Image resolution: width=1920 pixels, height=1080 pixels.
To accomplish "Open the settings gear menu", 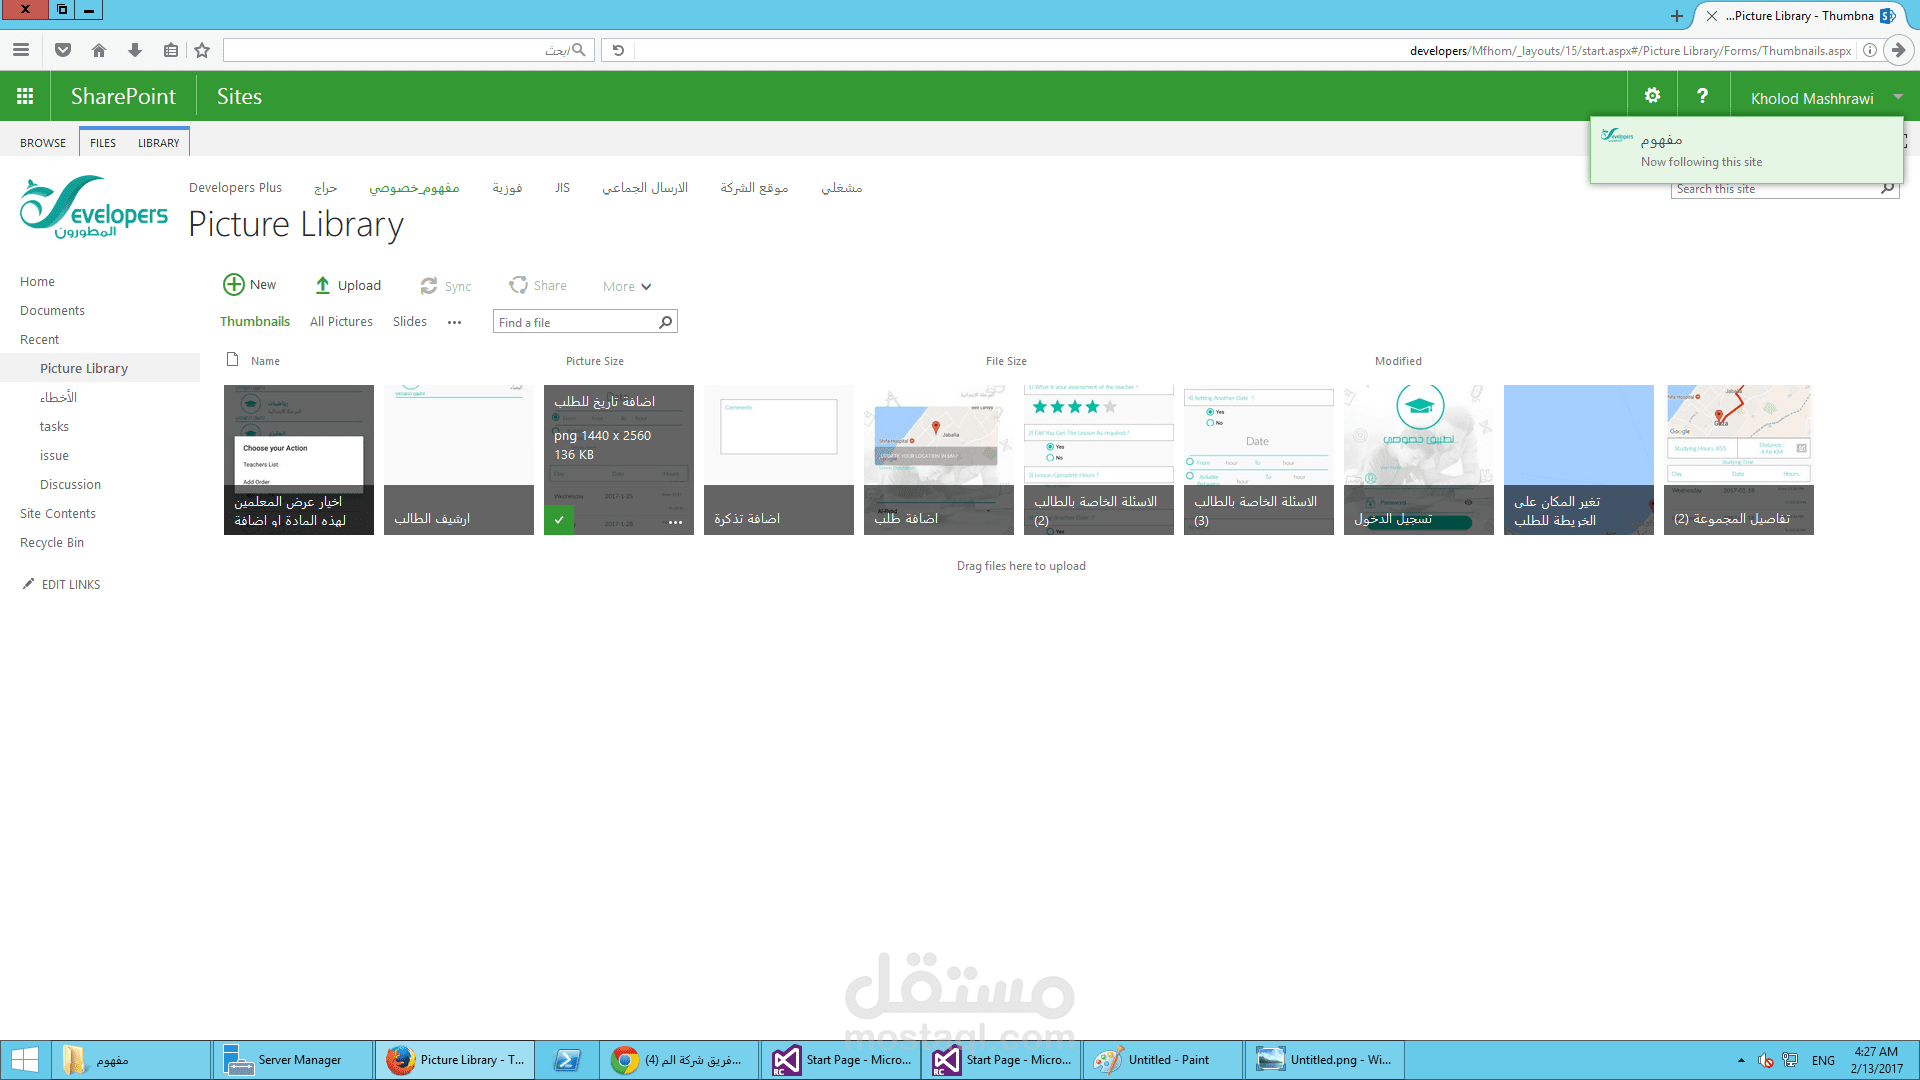I will click(1652, 96).
